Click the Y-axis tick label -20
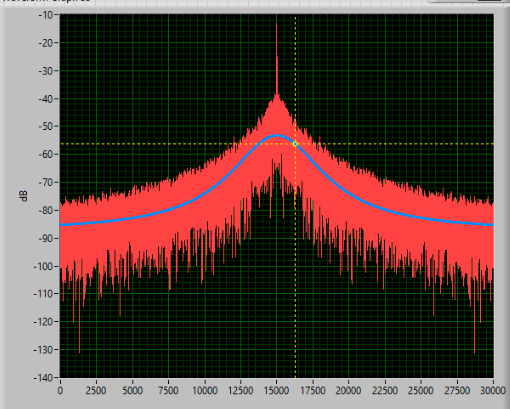The image size is (510, 409). [x=45, y=43]
